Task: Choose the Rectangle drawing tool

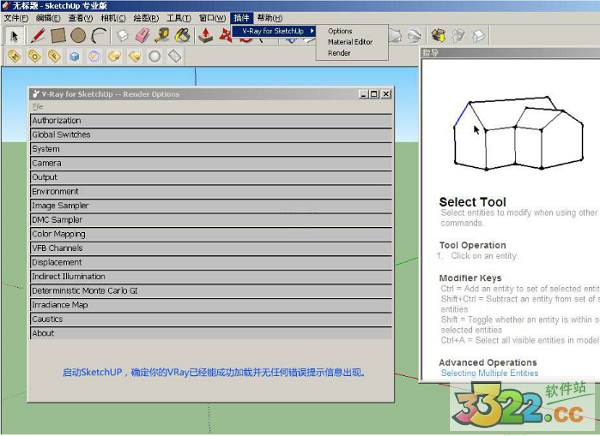Action: [58, 36]
